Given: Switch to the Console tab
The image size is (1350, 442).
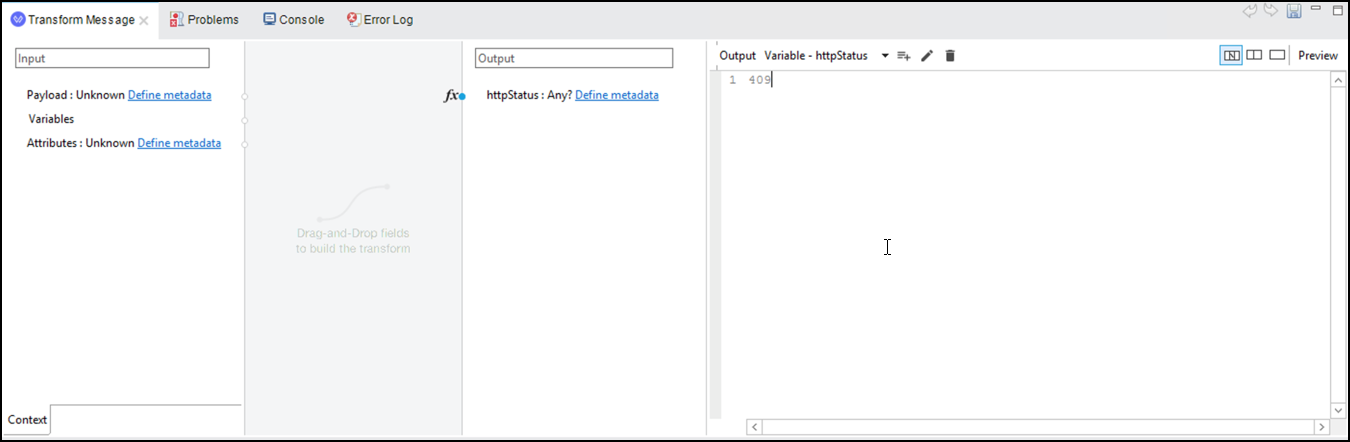Looking at the screenshot, I should pyautogui.click(x=293, y=20).
